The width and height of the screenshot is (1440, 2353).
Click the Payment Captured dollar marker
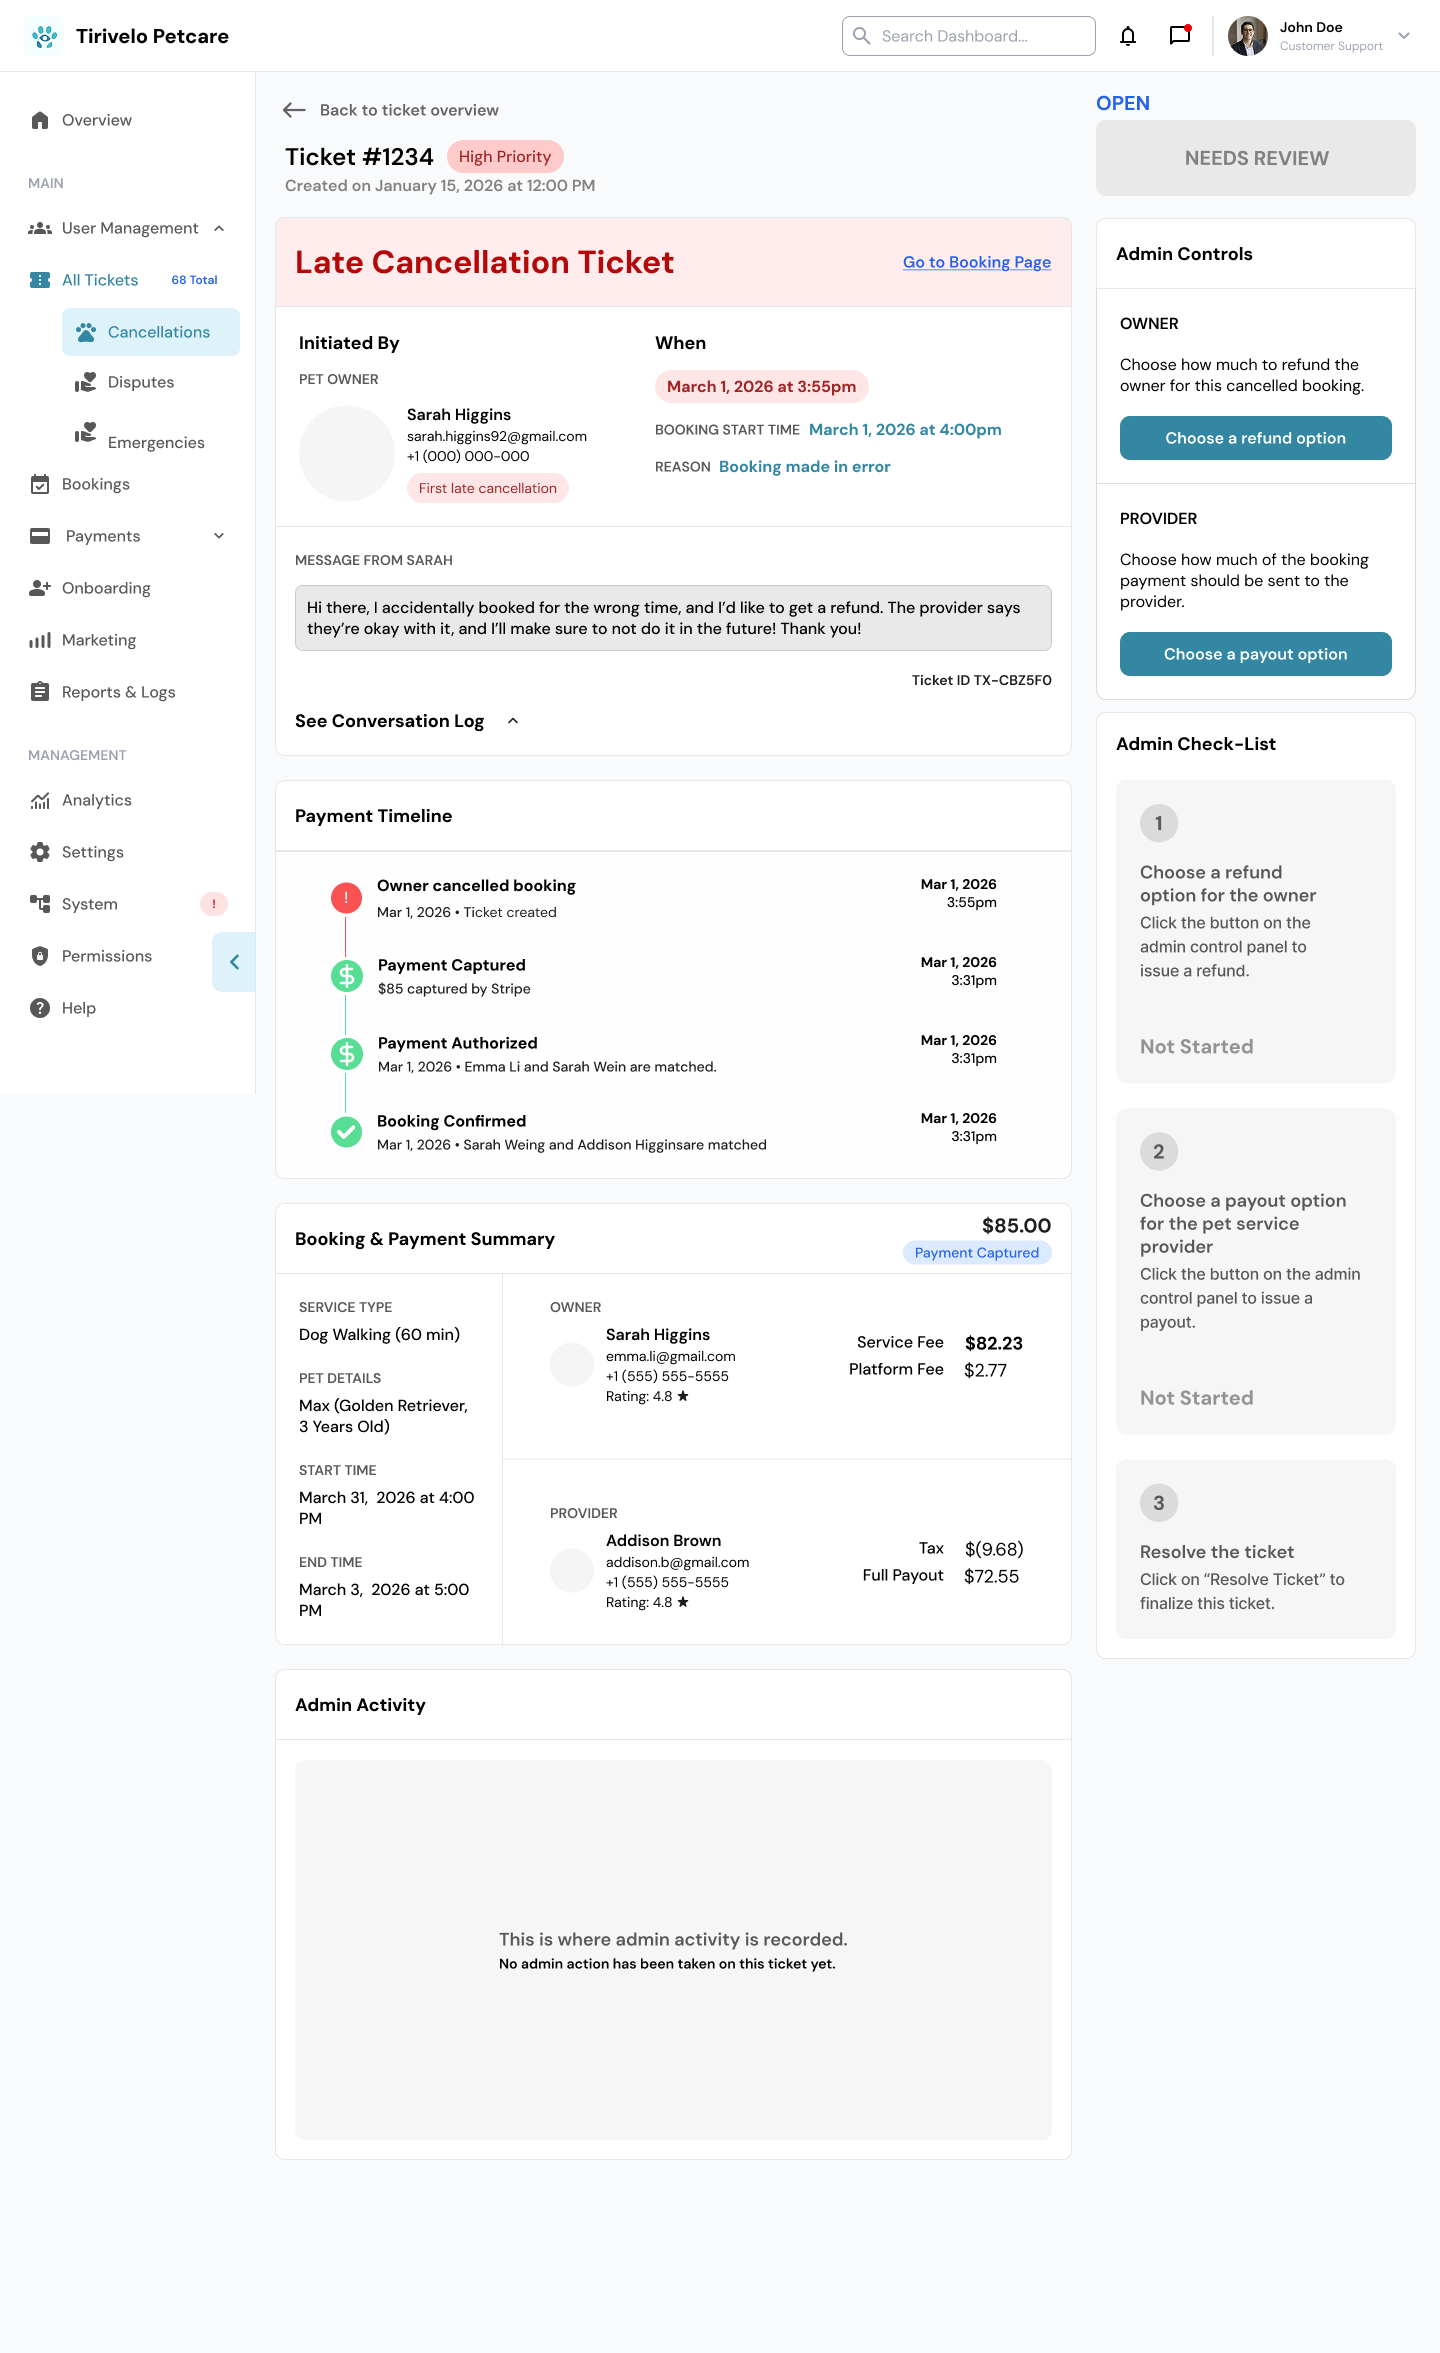(347, 976)
